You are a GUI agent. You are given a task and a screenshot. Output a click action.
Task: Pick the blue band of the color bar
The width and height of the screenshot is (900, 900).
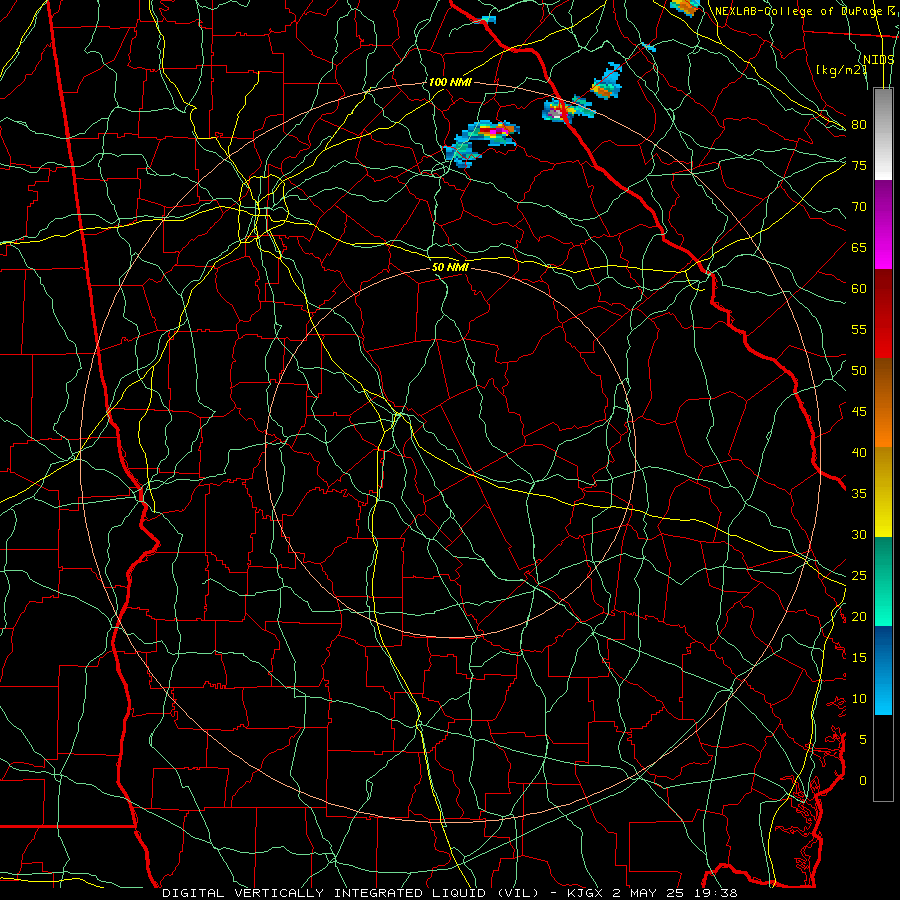pyautogui.click(x=883, y=670)
